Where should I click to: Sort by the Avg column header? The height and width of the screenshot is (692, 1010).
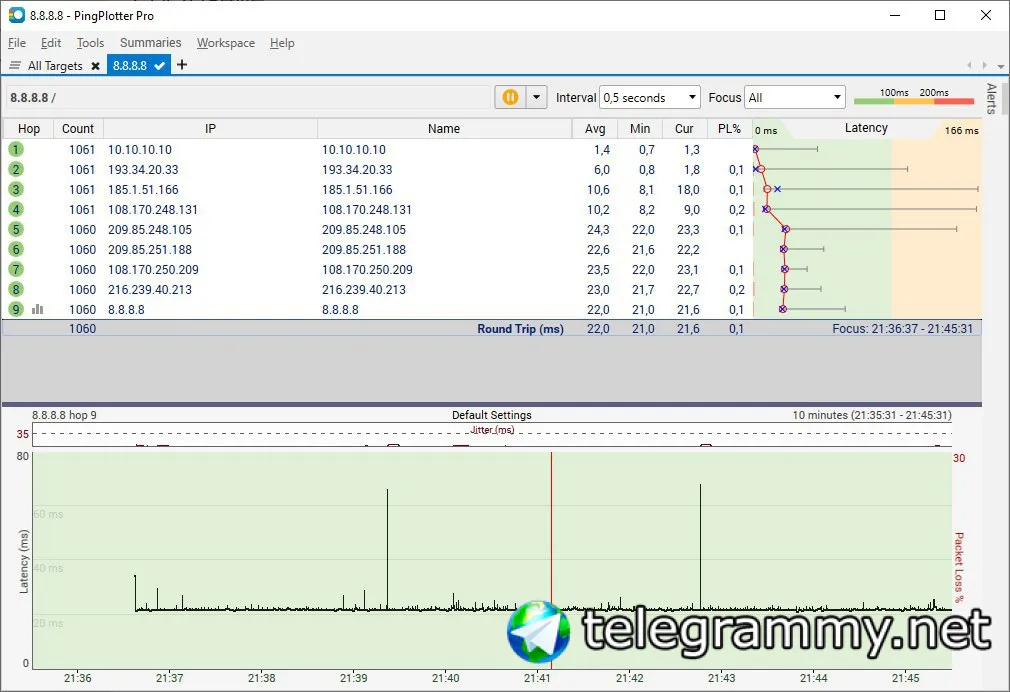[x=595, y=128]
